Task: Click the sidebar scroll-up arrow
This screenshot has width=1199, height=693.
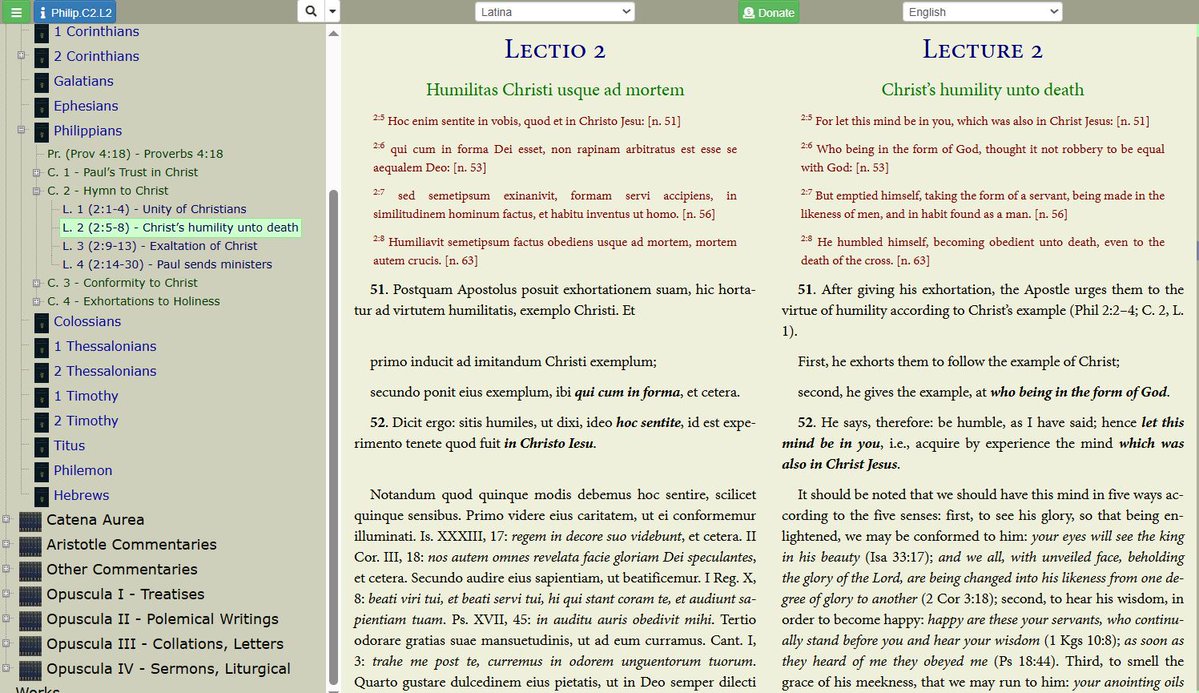Action: click(333, 34)
